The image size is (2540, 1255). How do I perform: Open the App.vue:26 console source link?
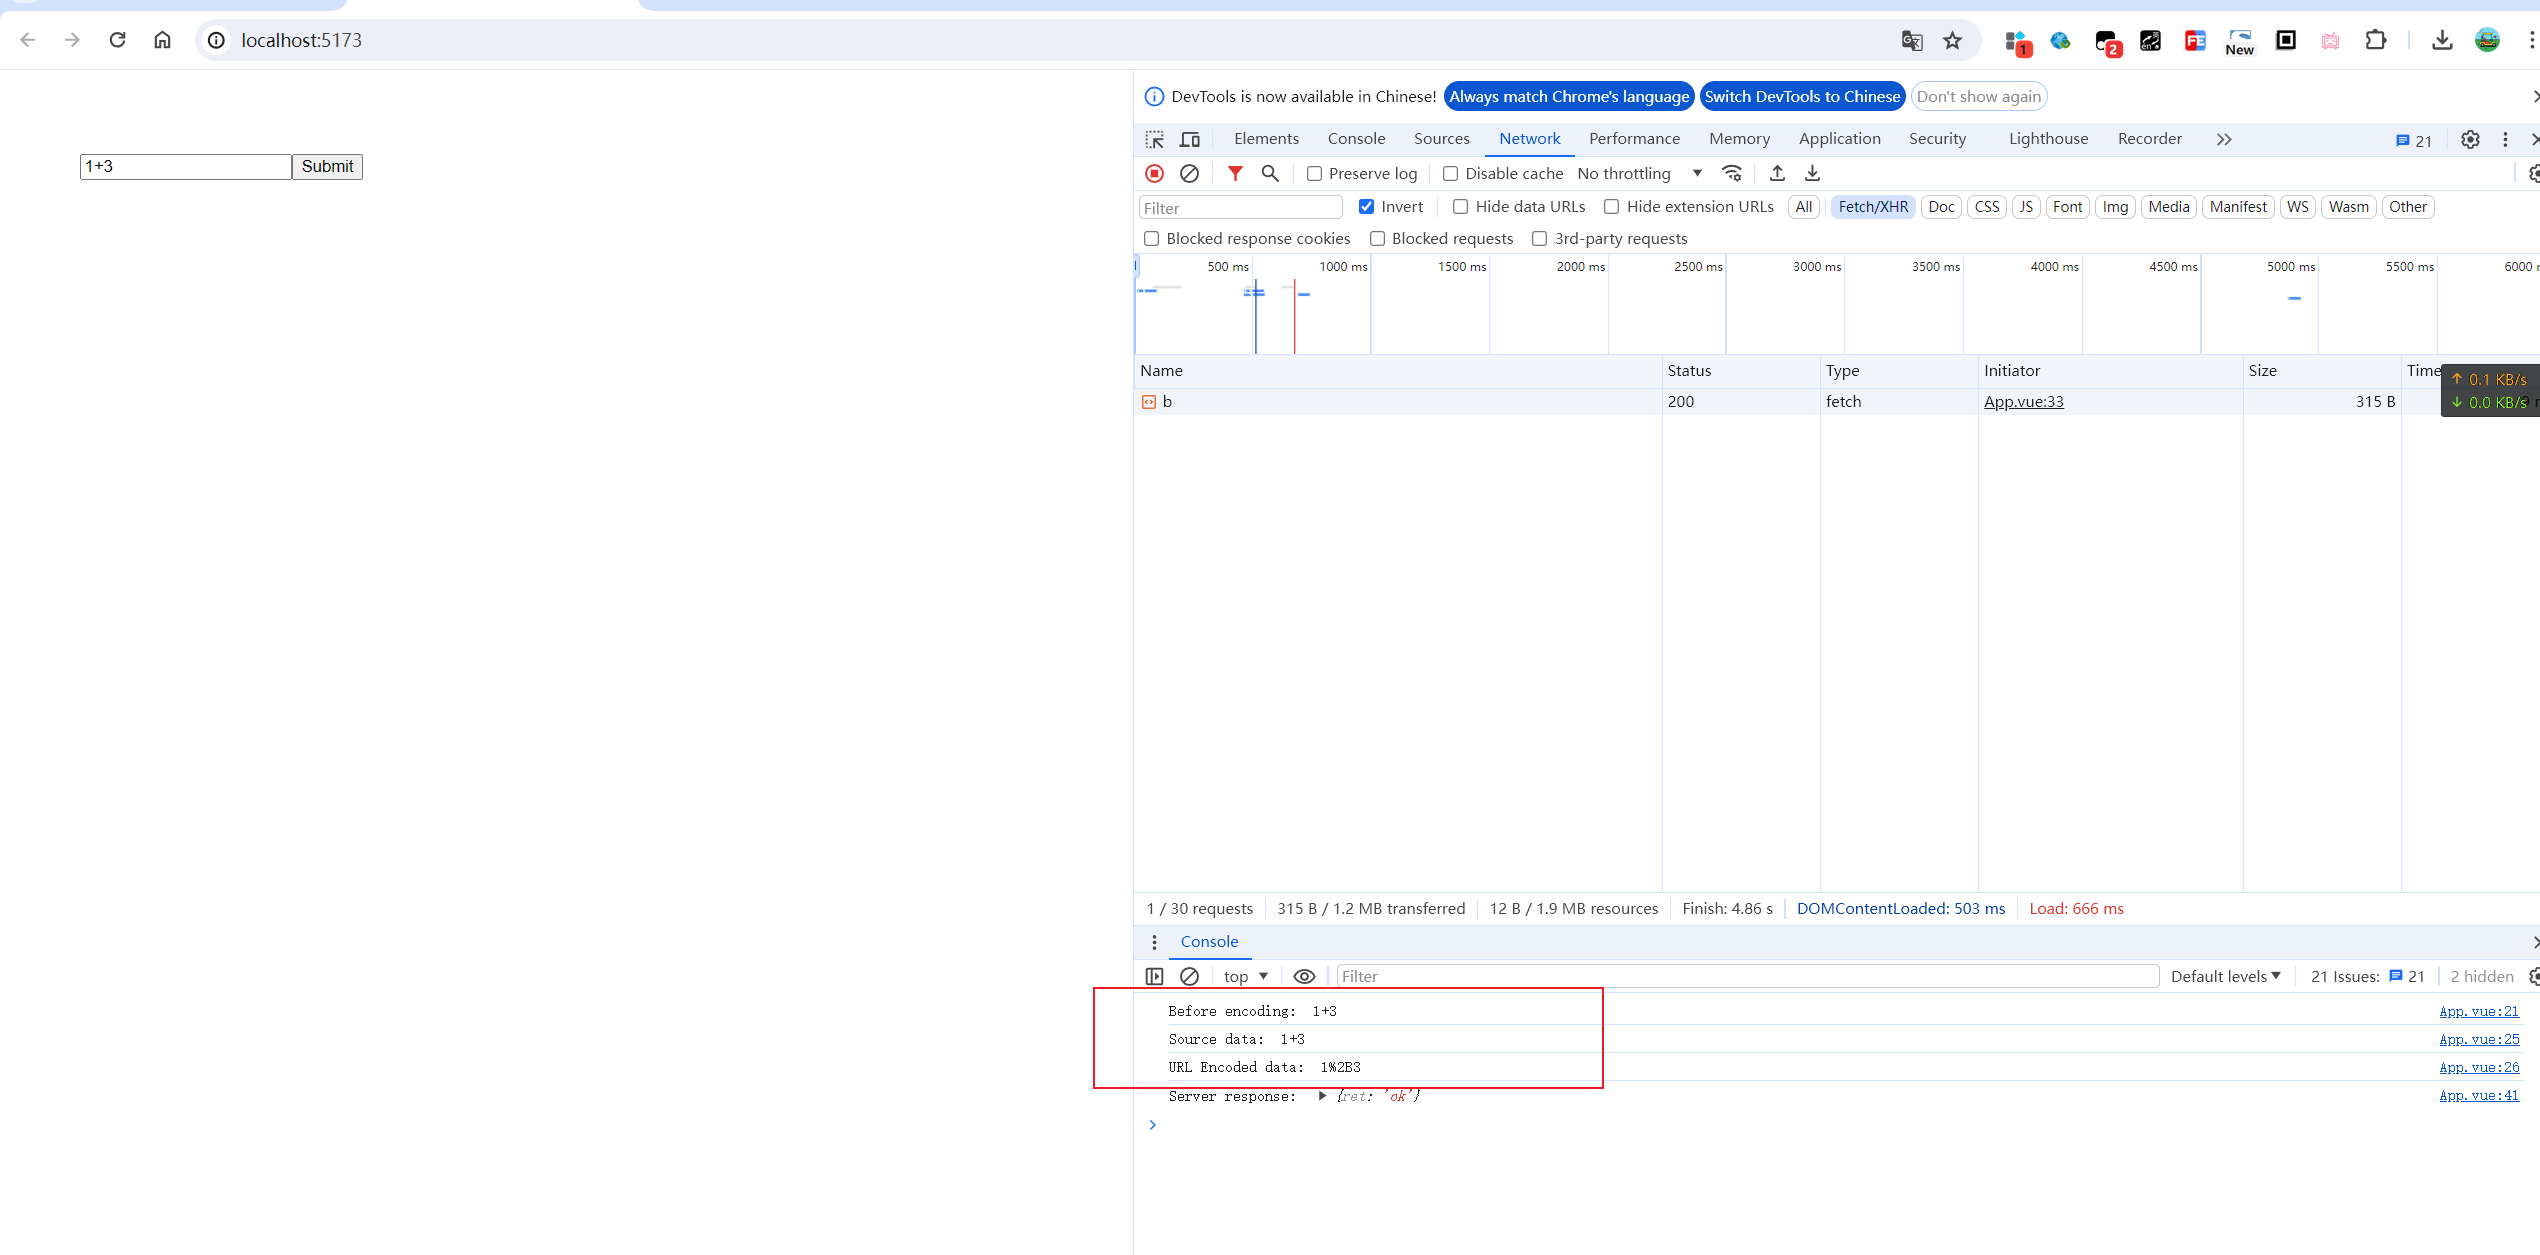[x=2479, y=1068]
